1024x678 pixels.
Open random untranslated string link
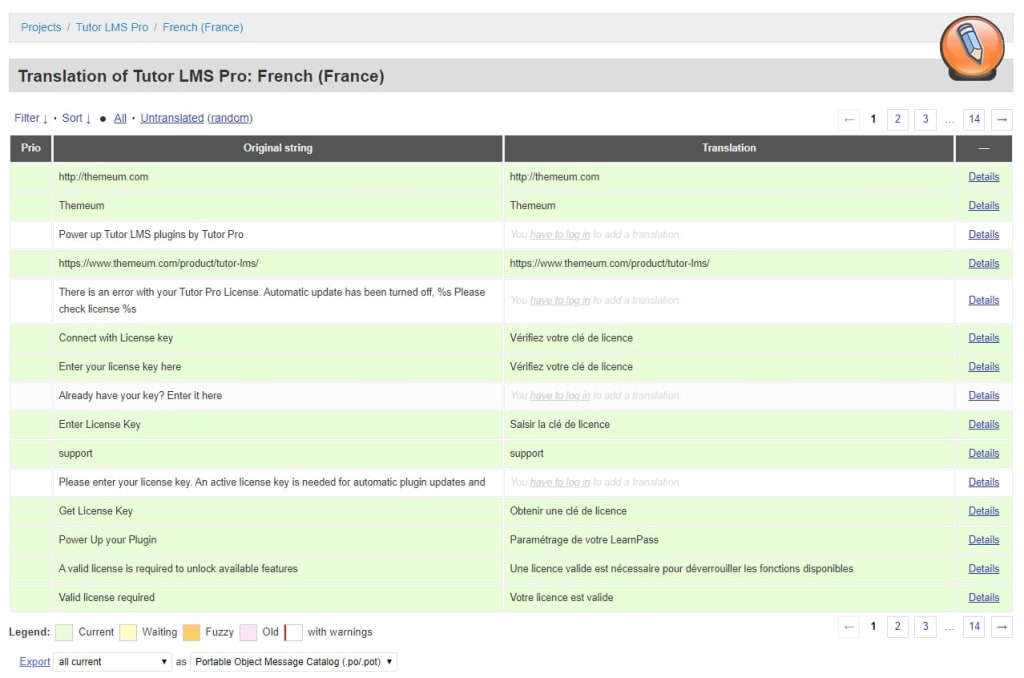pos(230,118)
